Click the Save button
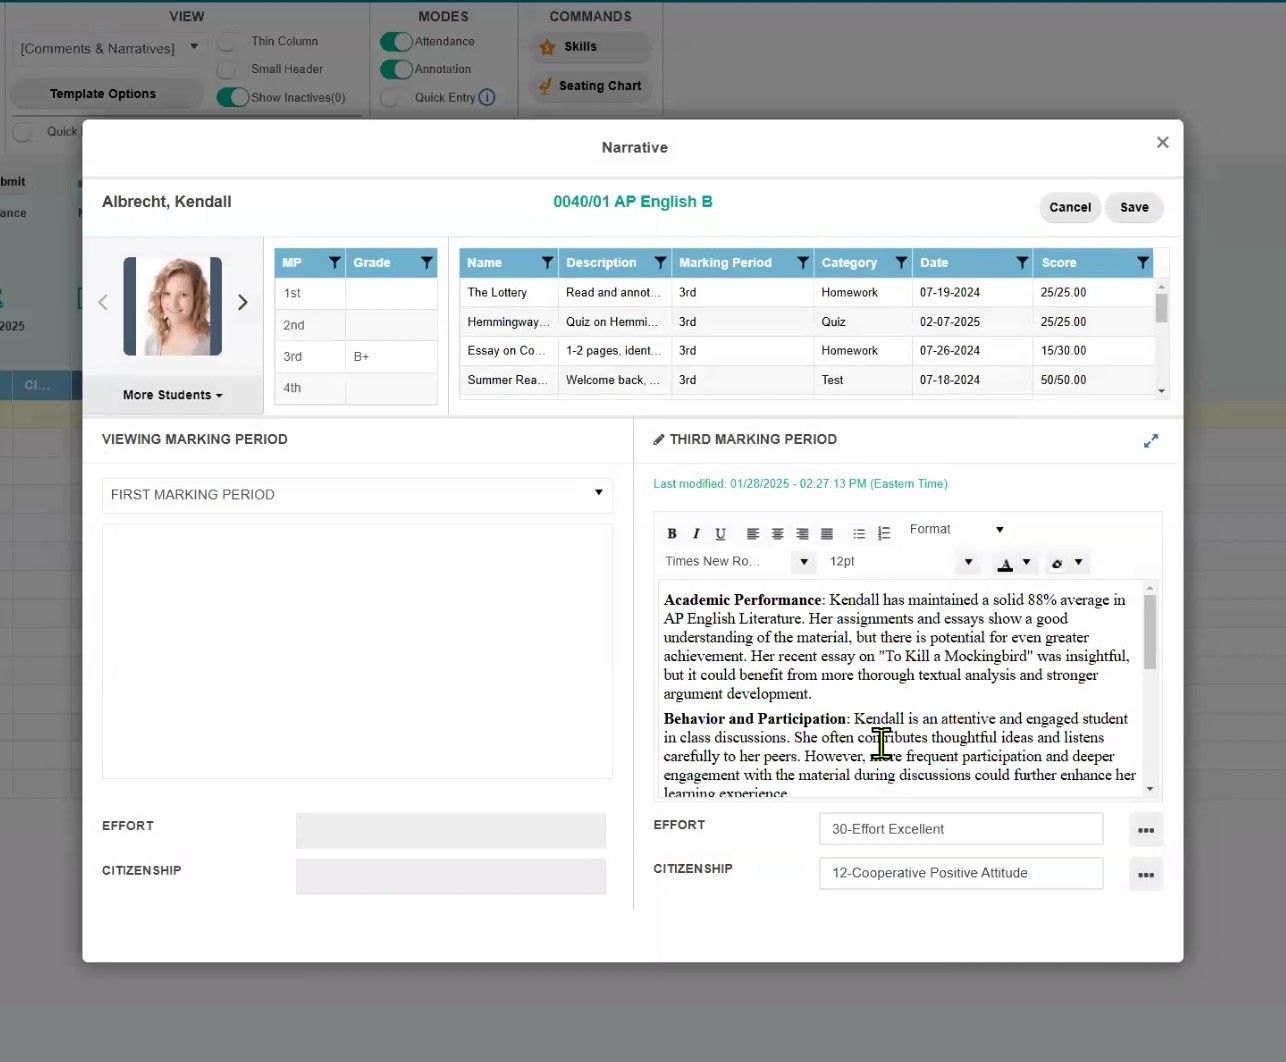This screenshot has height=1062, width=1286. tap(1134, 208)
